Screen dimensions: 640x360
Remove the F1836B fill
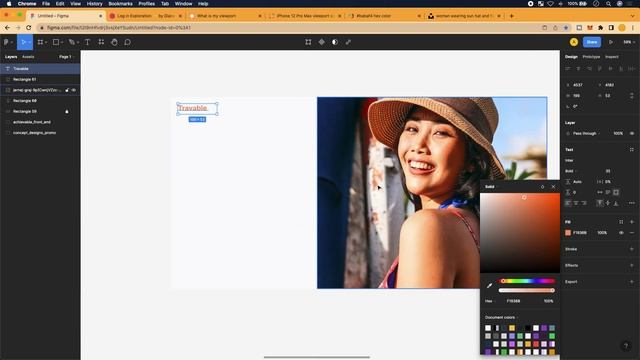[632, 233]
